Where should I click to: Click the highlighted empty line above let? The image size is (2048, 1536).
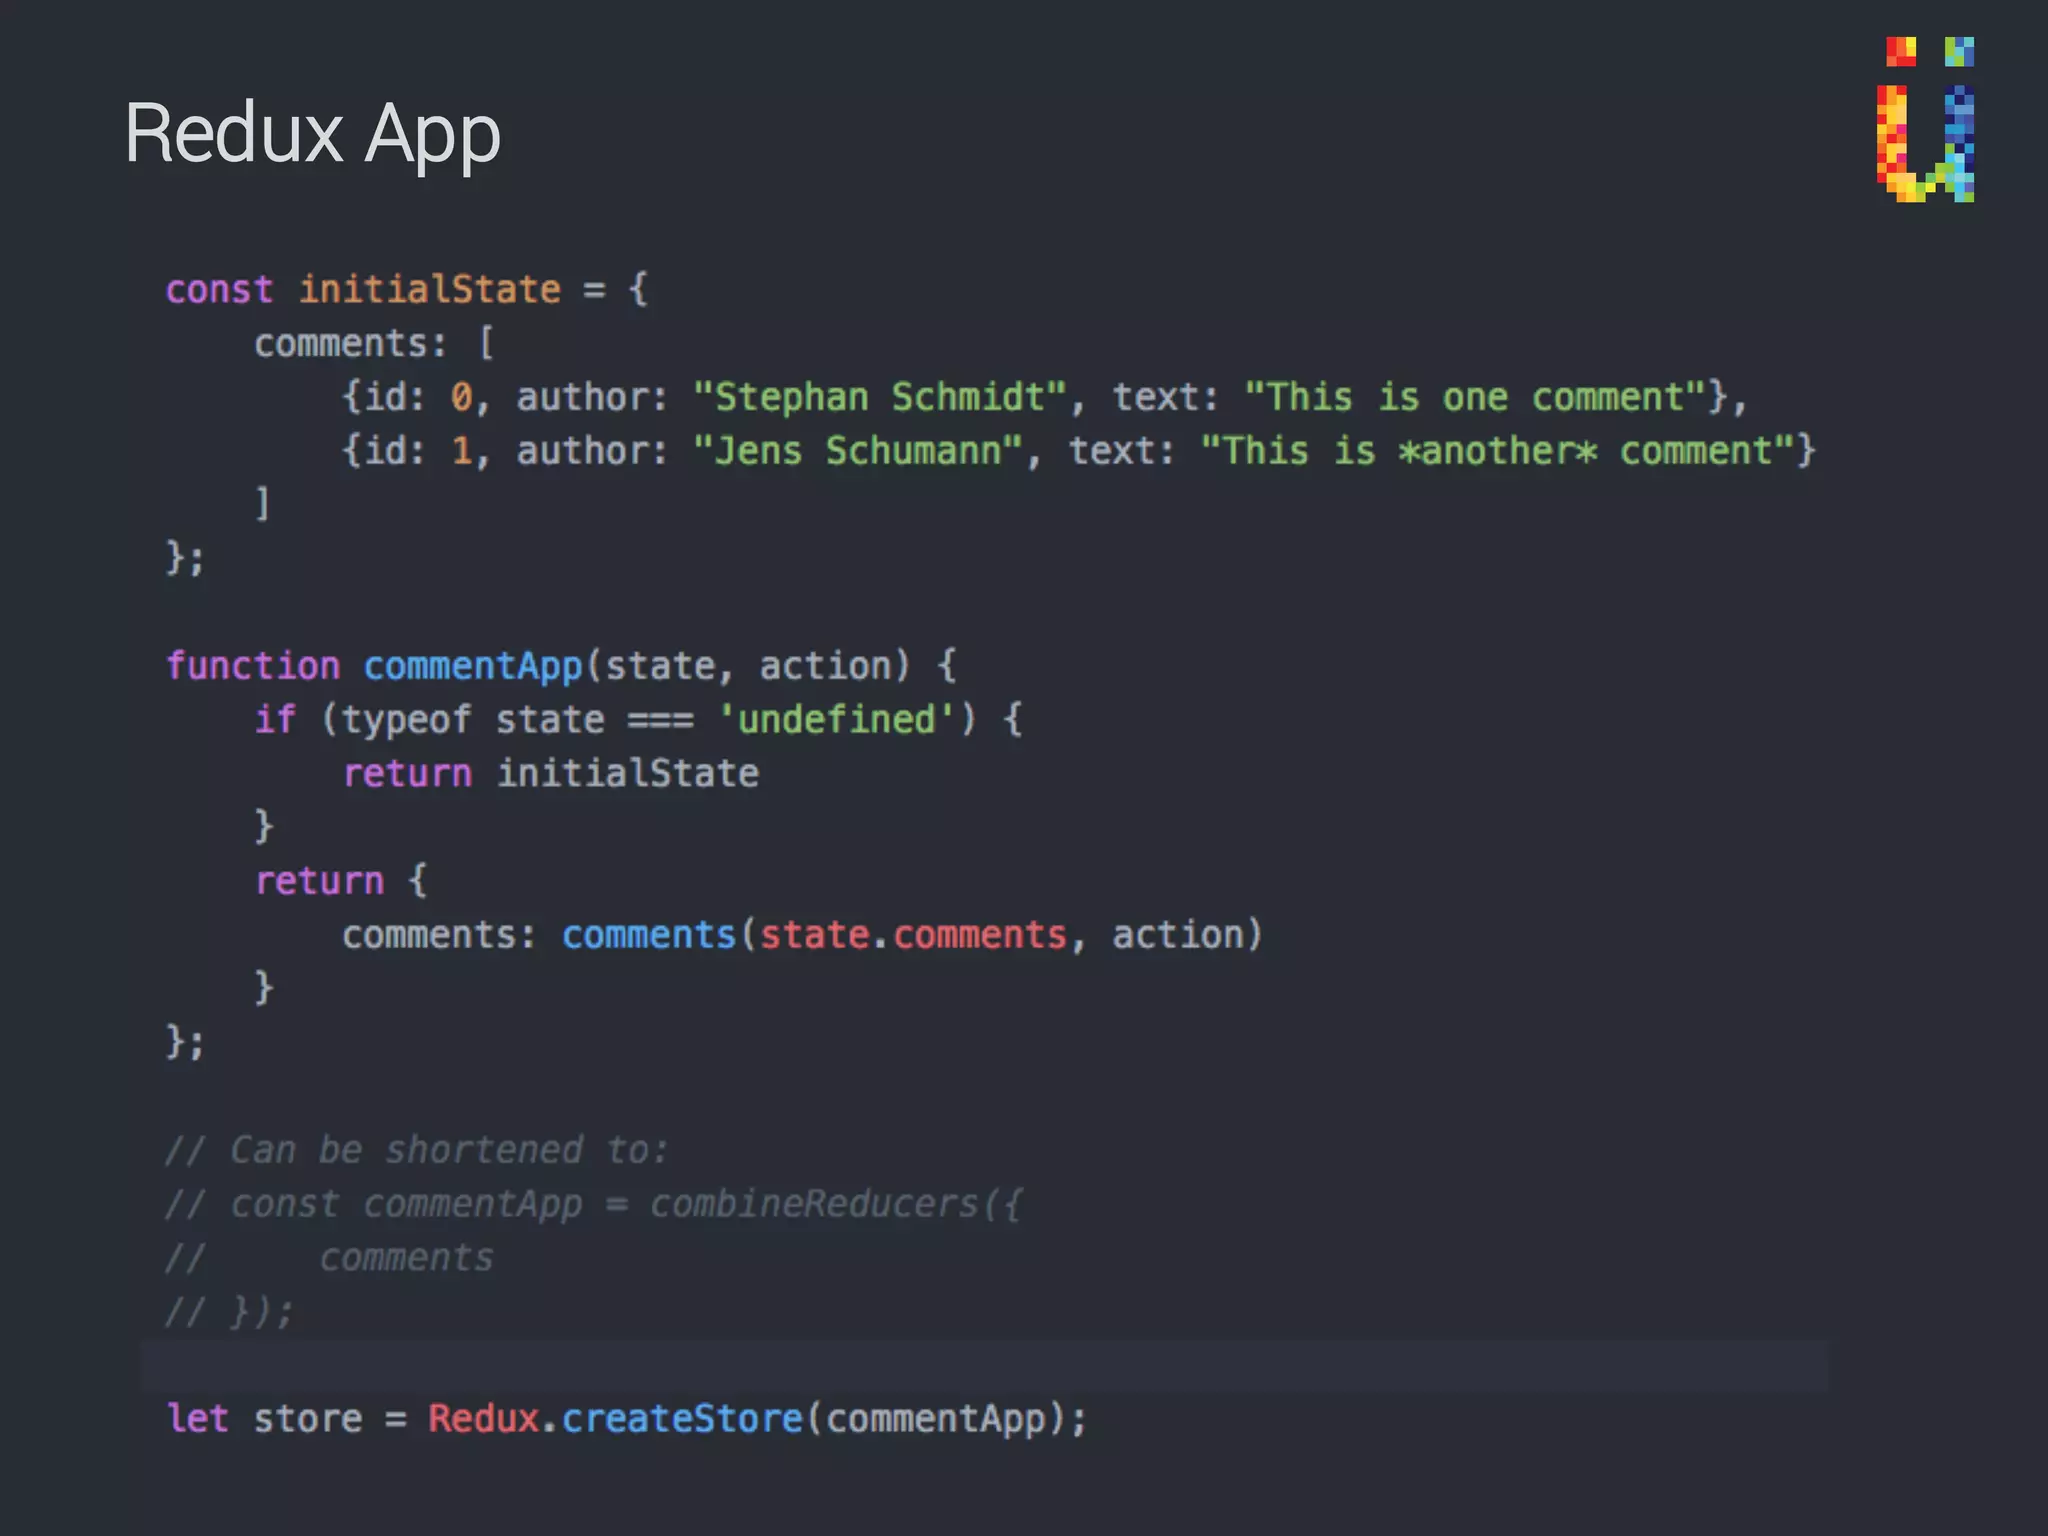point(984,1366)
